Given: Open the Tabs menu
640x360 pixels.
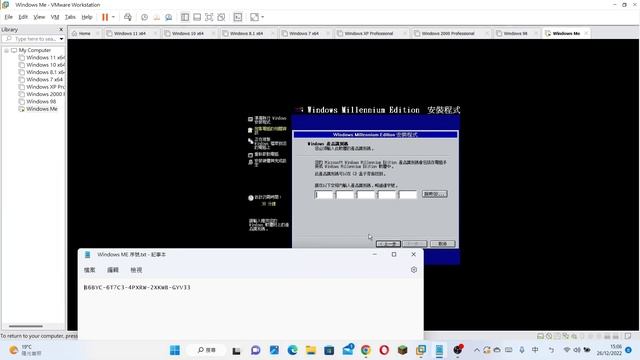Looking at the screenshot, I should click(70, 17).
